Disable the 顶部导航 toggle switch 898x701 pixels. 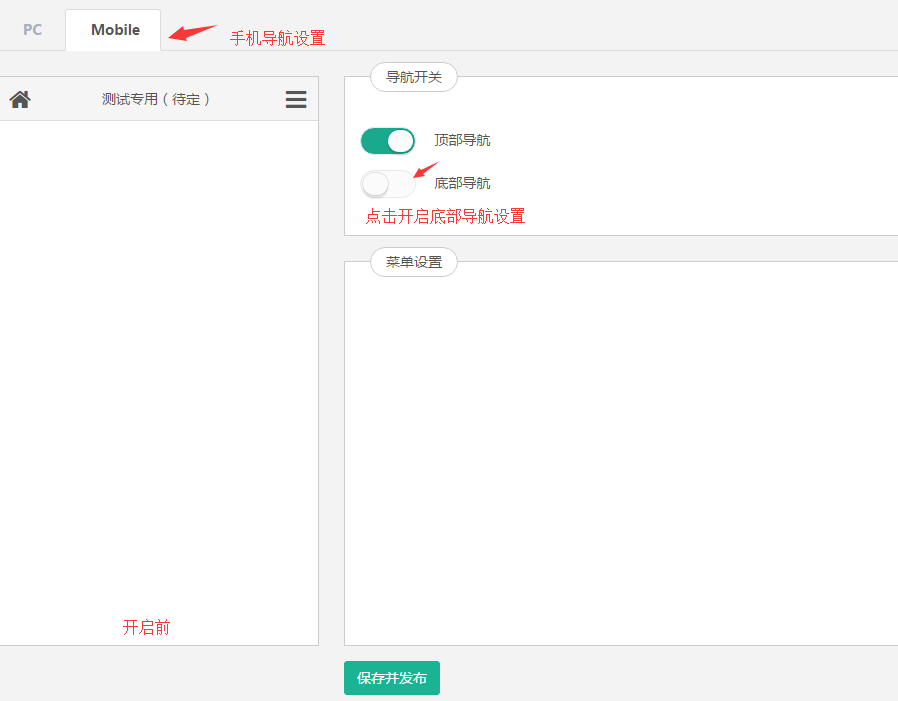[x=387, y=141]
